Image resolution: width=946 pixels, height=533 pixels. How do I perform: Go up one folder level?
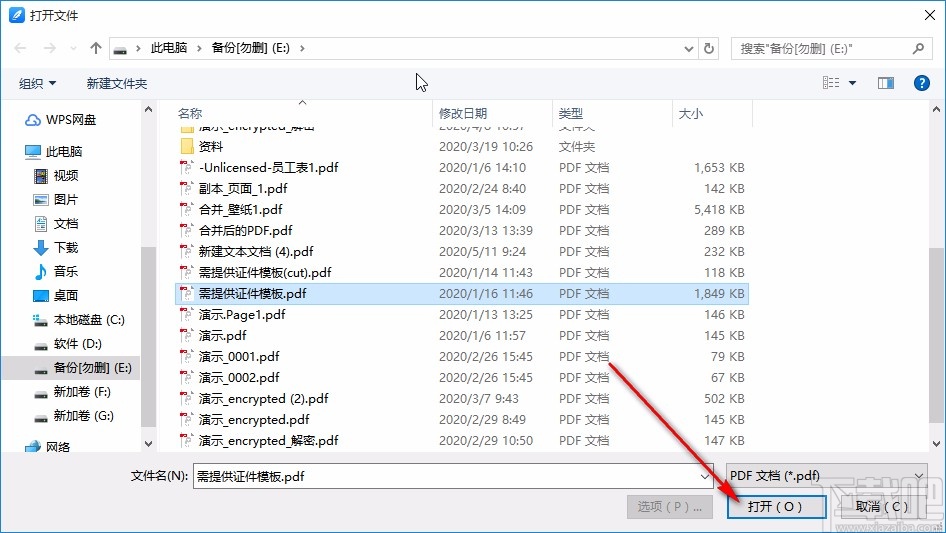95,48
